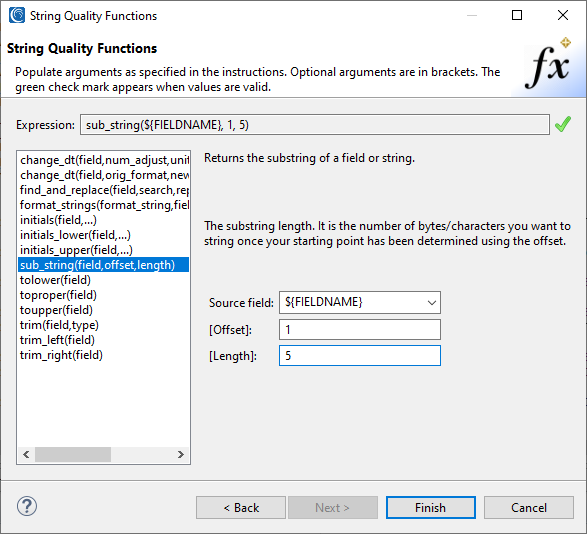Viewport: 587px width, 534px height.
Task: Click into the Length input field
Action: tap(360, 355)
